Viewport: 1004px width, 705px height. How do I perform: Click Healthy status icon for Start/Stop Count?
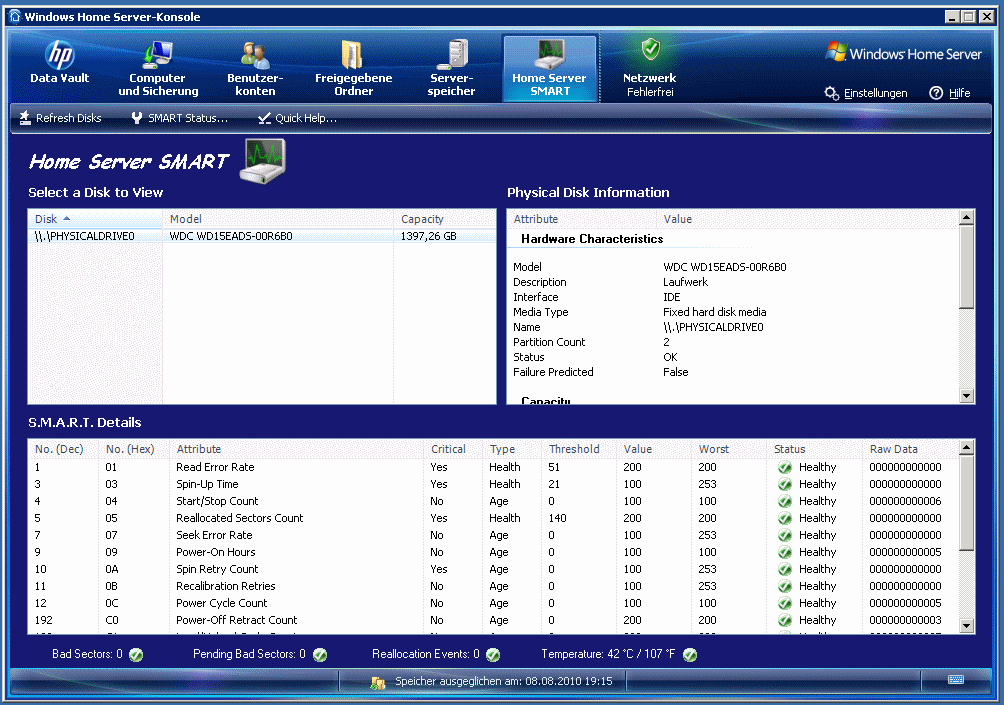pyautogui.click(x=784, y=501)
